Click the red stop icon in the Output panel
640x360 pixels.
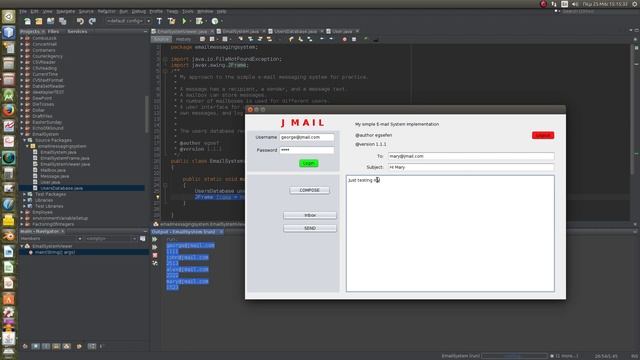155,256
